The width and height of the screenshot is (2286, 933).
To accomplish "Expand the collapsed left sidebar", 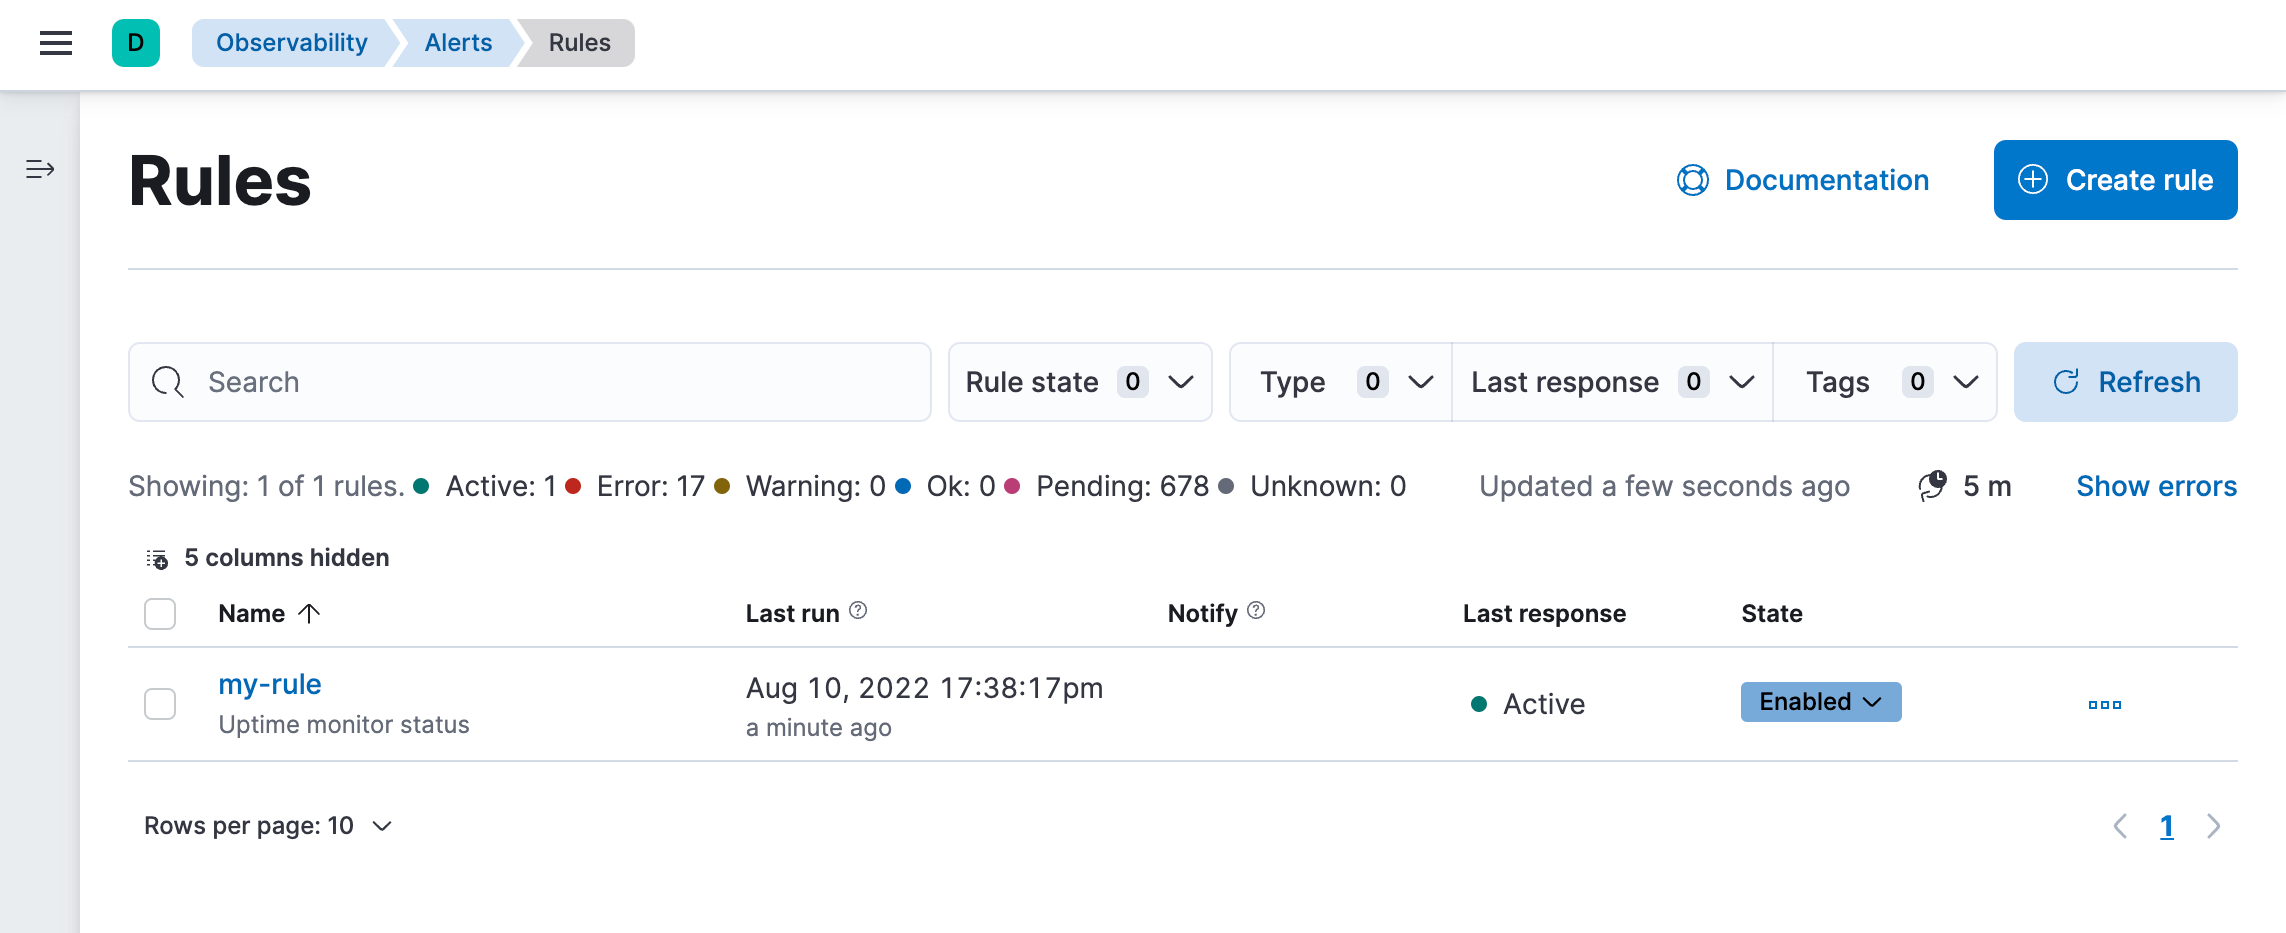I will tap(40, 170).
